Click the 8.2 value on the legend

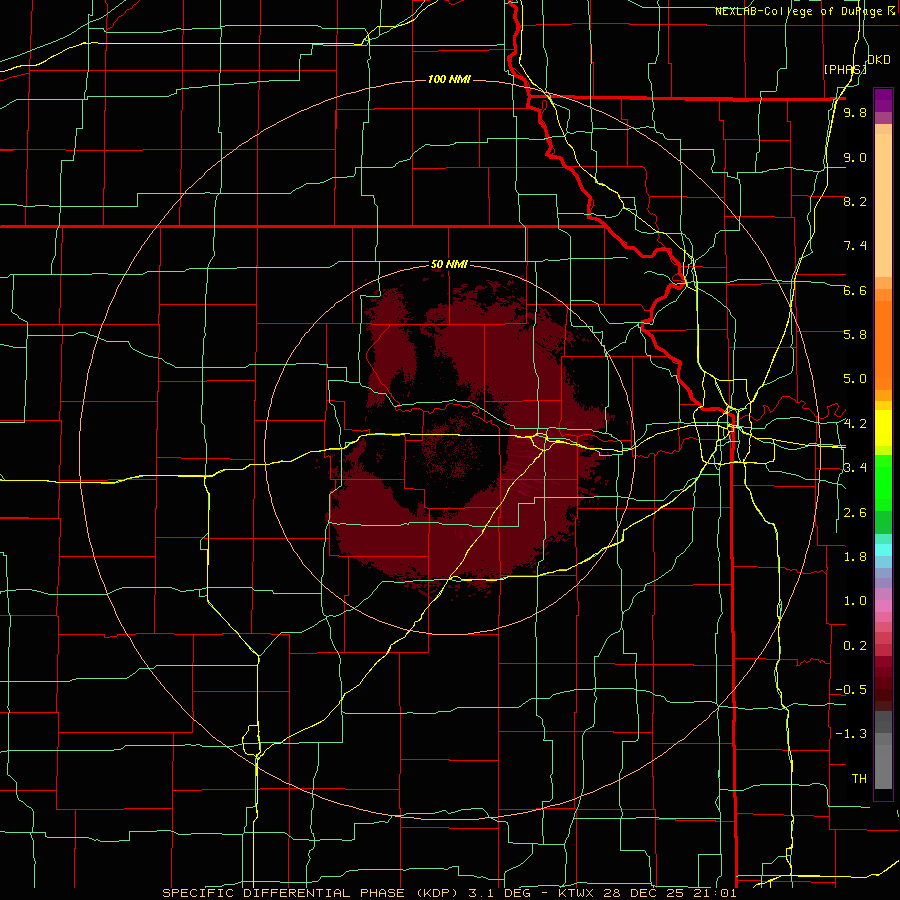point(855,201)
